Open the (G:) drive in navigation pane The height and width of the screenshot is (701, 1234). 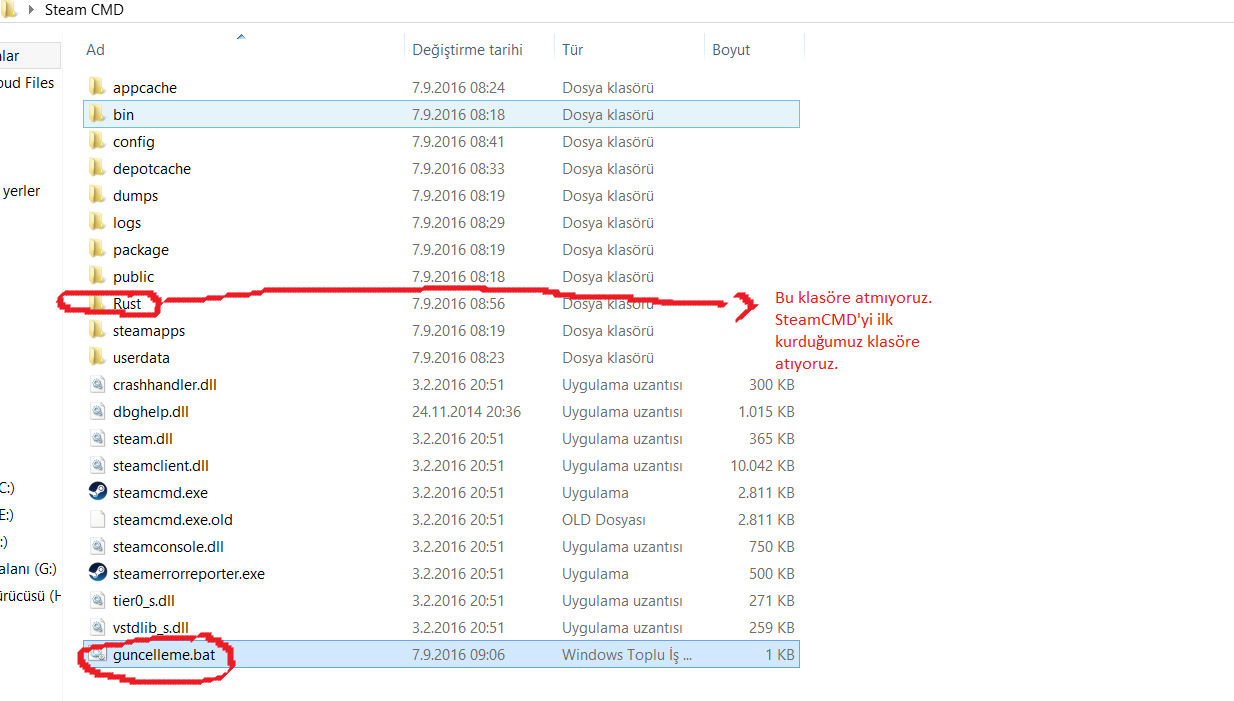coord(28,569)
